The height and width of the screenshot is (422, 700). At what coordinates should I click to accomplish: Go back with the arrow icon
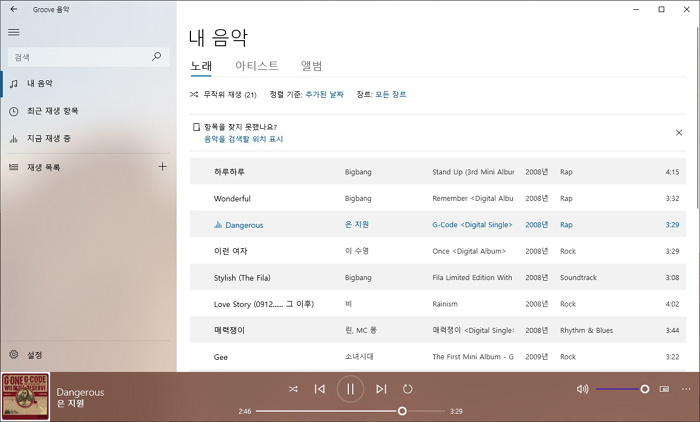[14, 9]
